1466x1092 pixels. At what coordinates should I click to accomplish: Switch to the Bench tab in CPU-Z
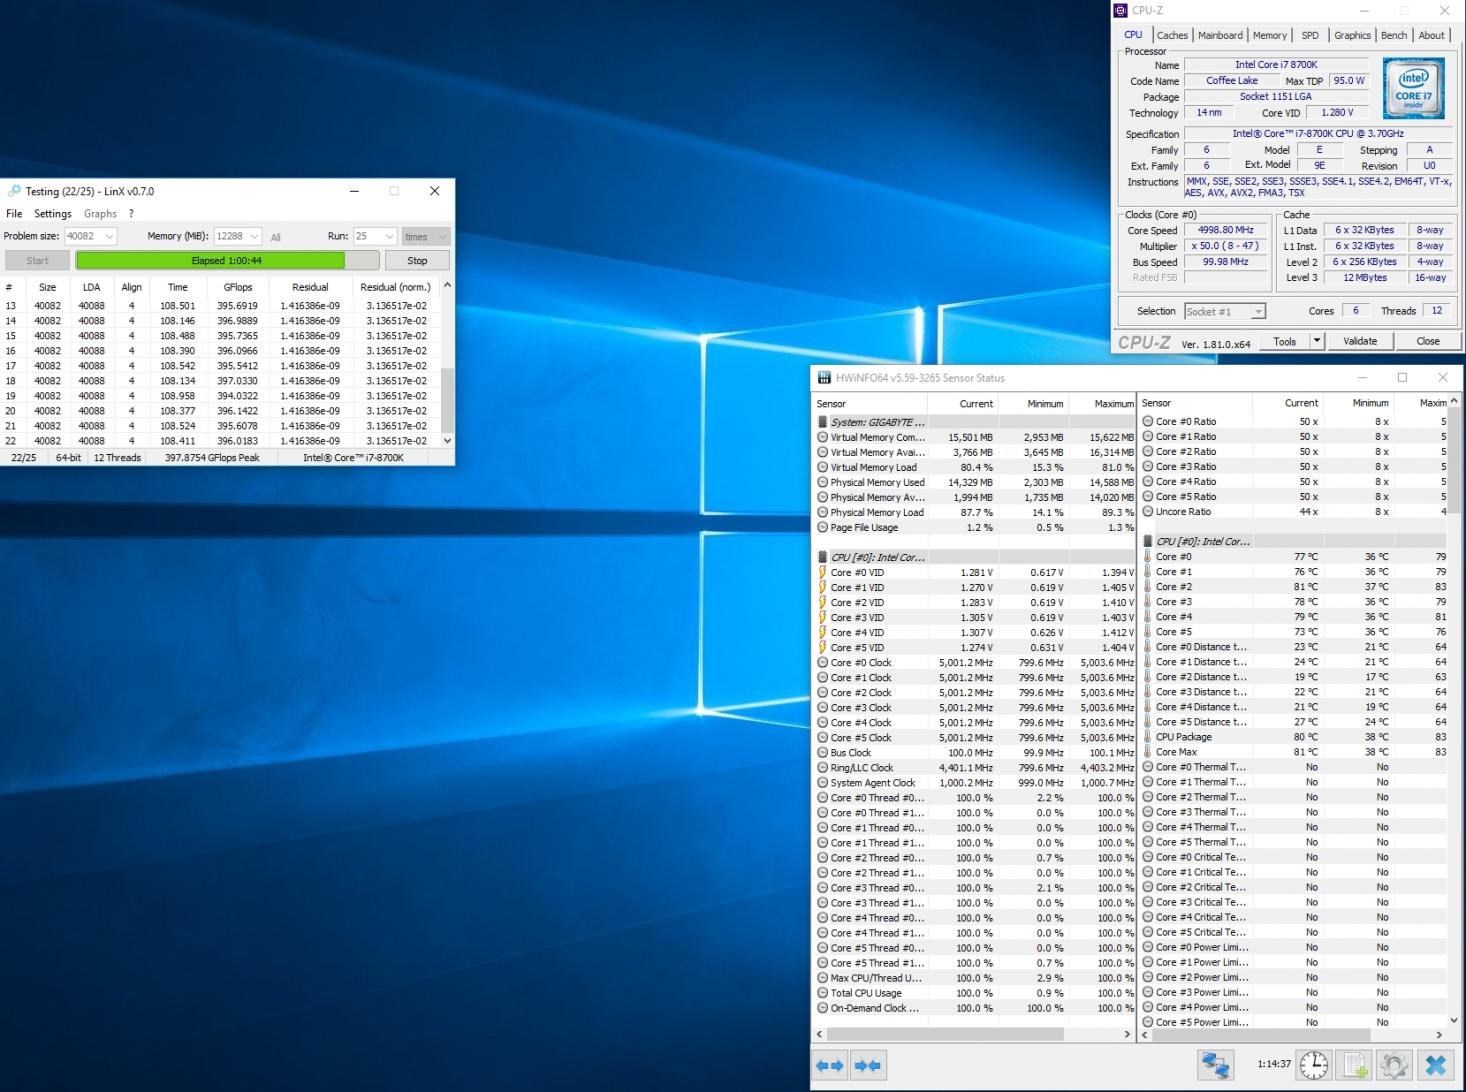tap(1394, 35)
